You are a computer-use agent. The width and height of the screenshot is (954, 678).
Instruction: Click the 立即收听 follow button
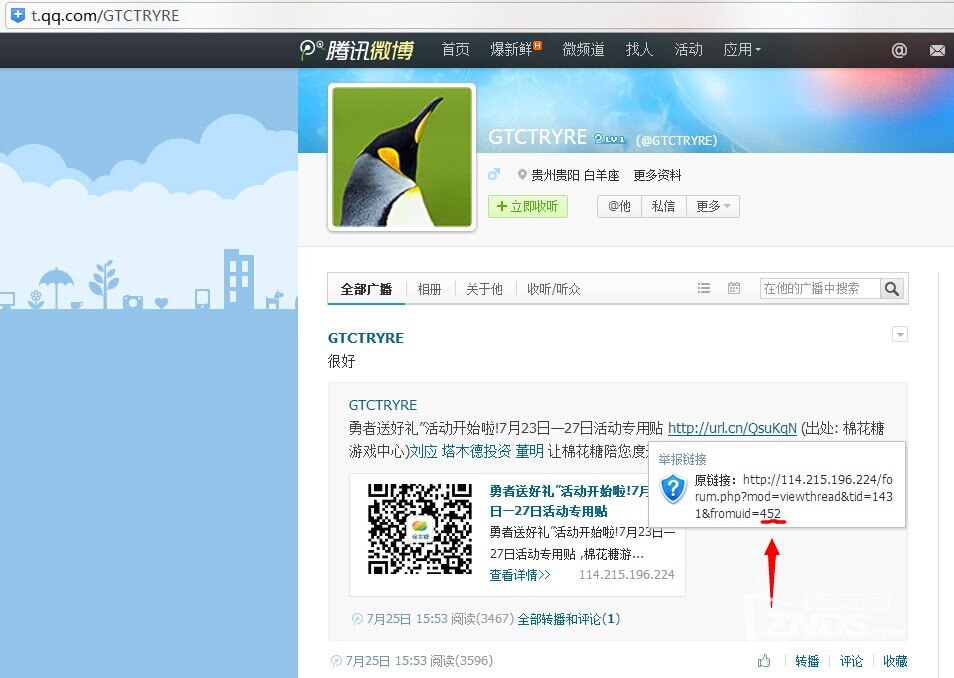click(528, 206)
